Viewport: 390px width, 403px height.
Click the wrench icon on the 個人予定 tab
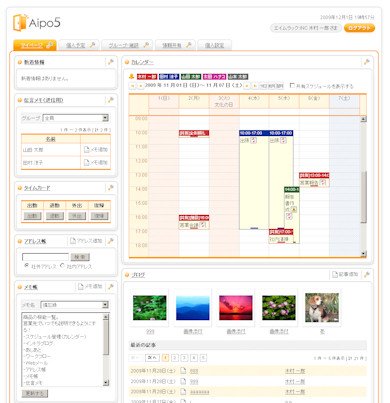(x=93, y=45)
